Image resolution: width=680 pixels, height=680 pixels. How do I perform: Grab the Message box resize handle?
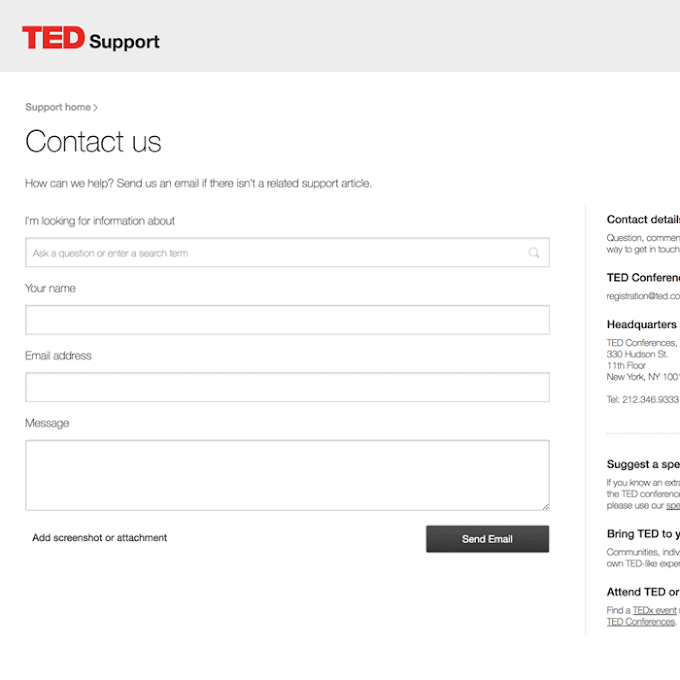(x=545, y=506)
